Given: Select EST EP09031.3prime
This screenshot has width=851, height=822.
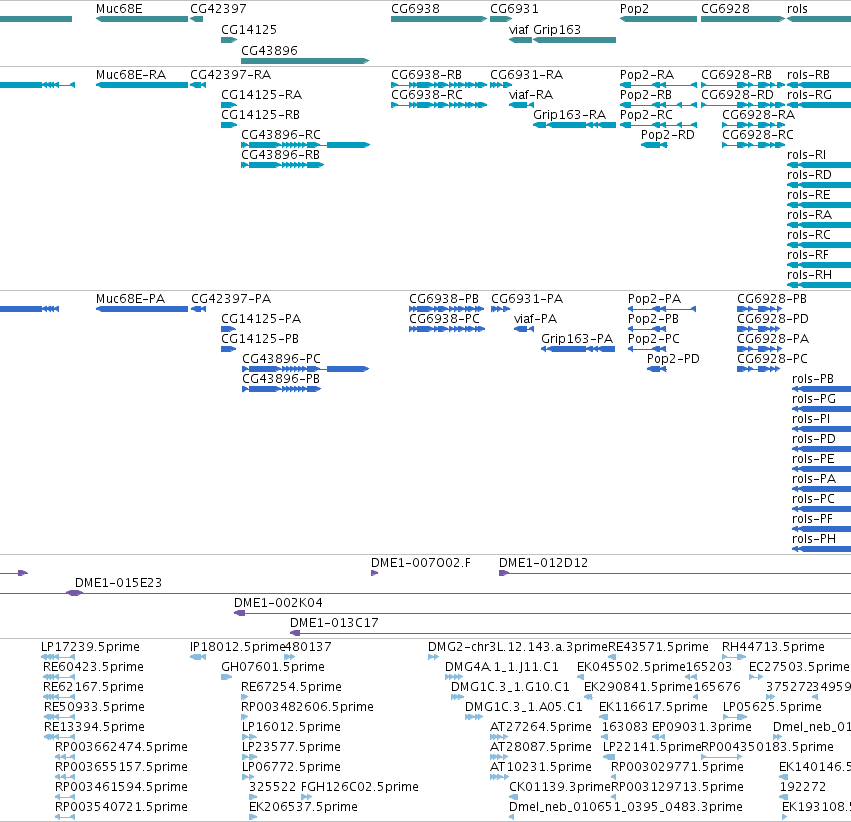Looking at the screenshot, I should click(x=701, y=727).
